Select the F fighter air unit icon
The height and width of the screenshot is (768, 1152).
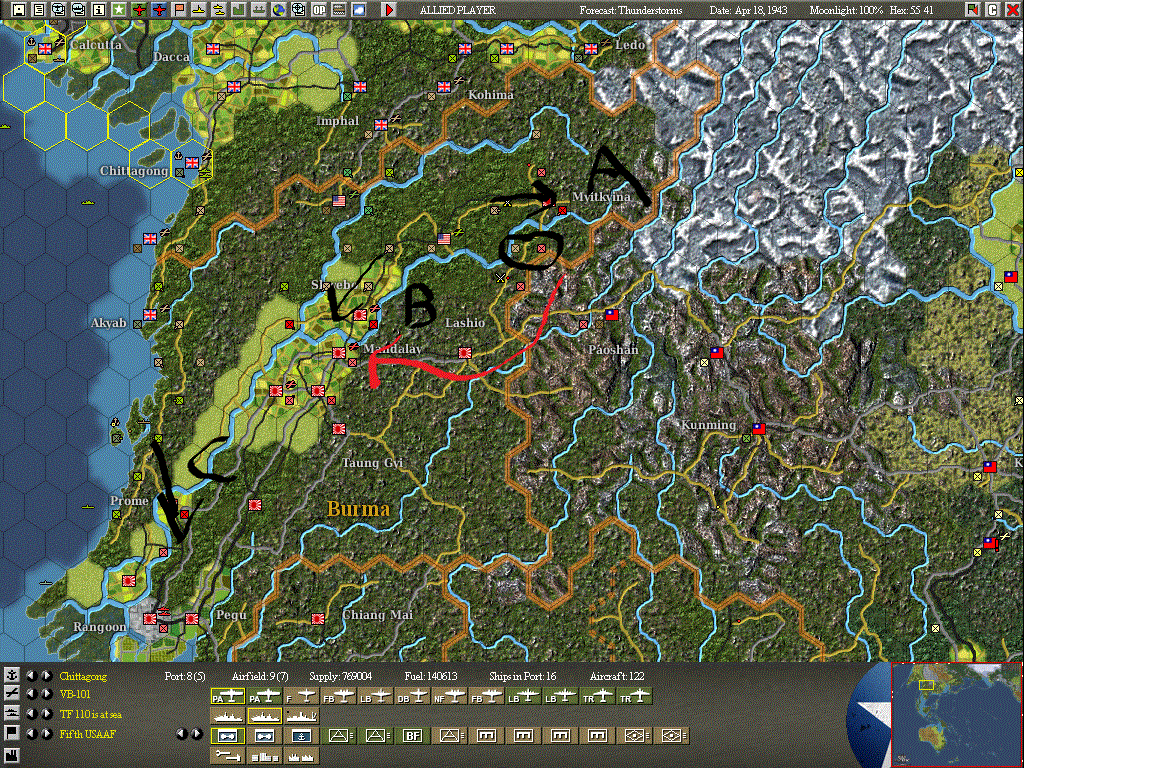click(301, 696)
